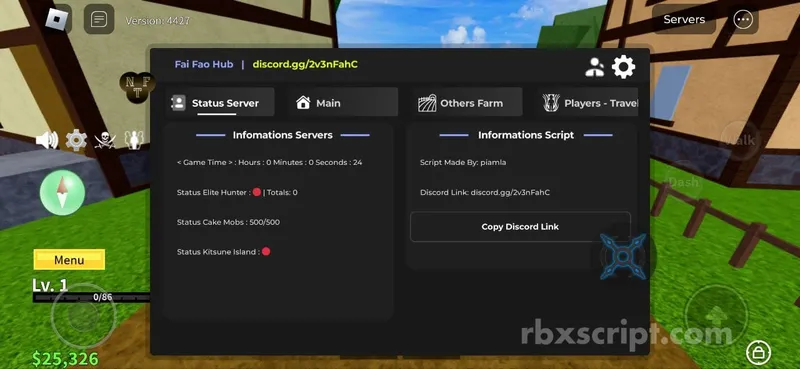This screenshot has width=800, height=369.
Task: Tap the jump arrow button
Action: 716,316
